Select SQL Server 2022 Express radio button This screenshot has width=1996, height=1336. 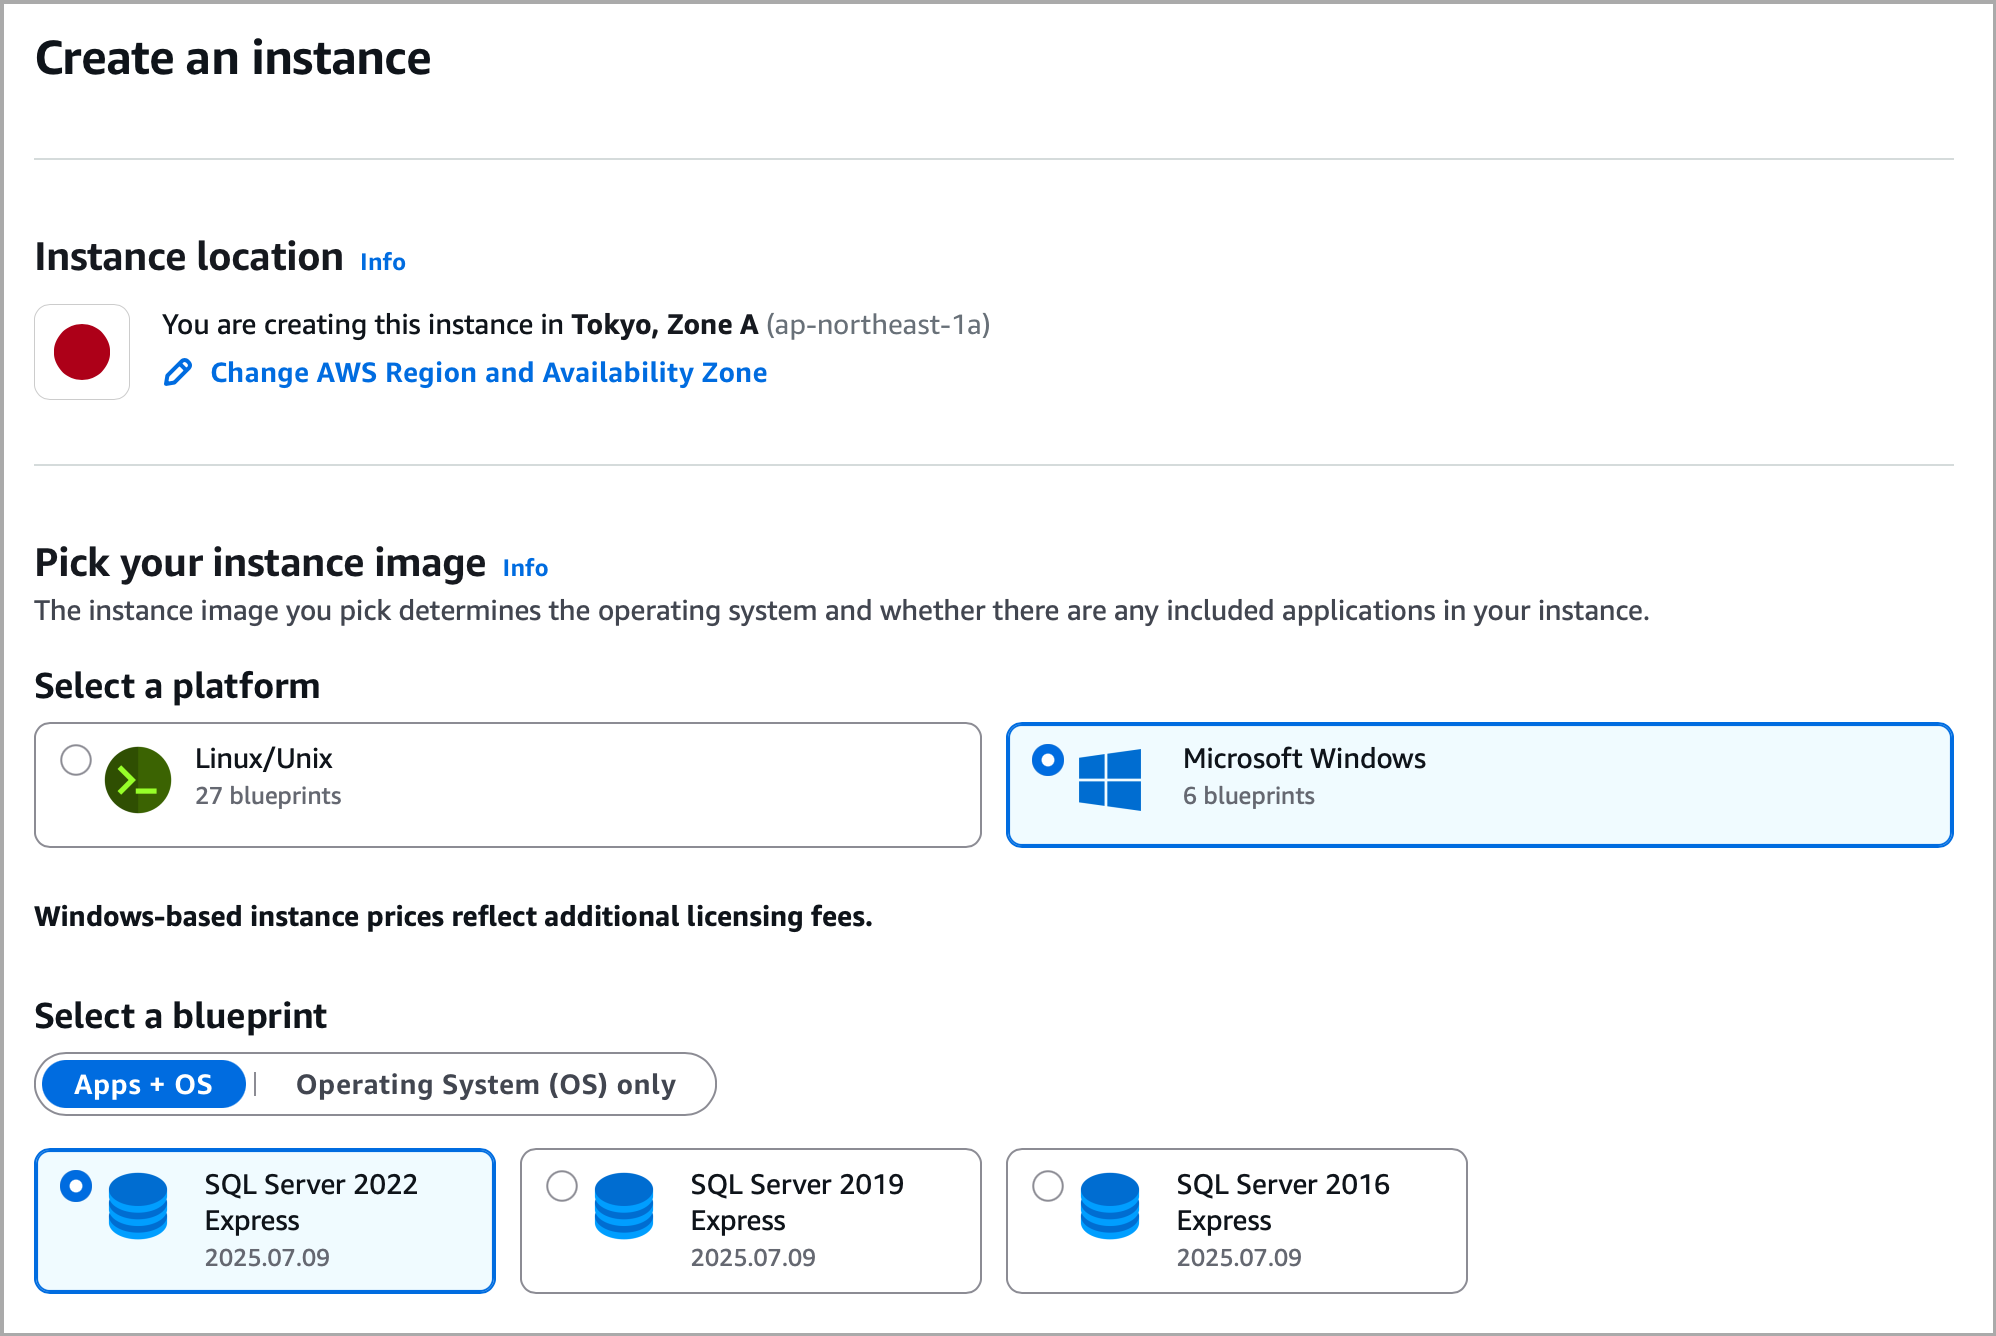76,1186
